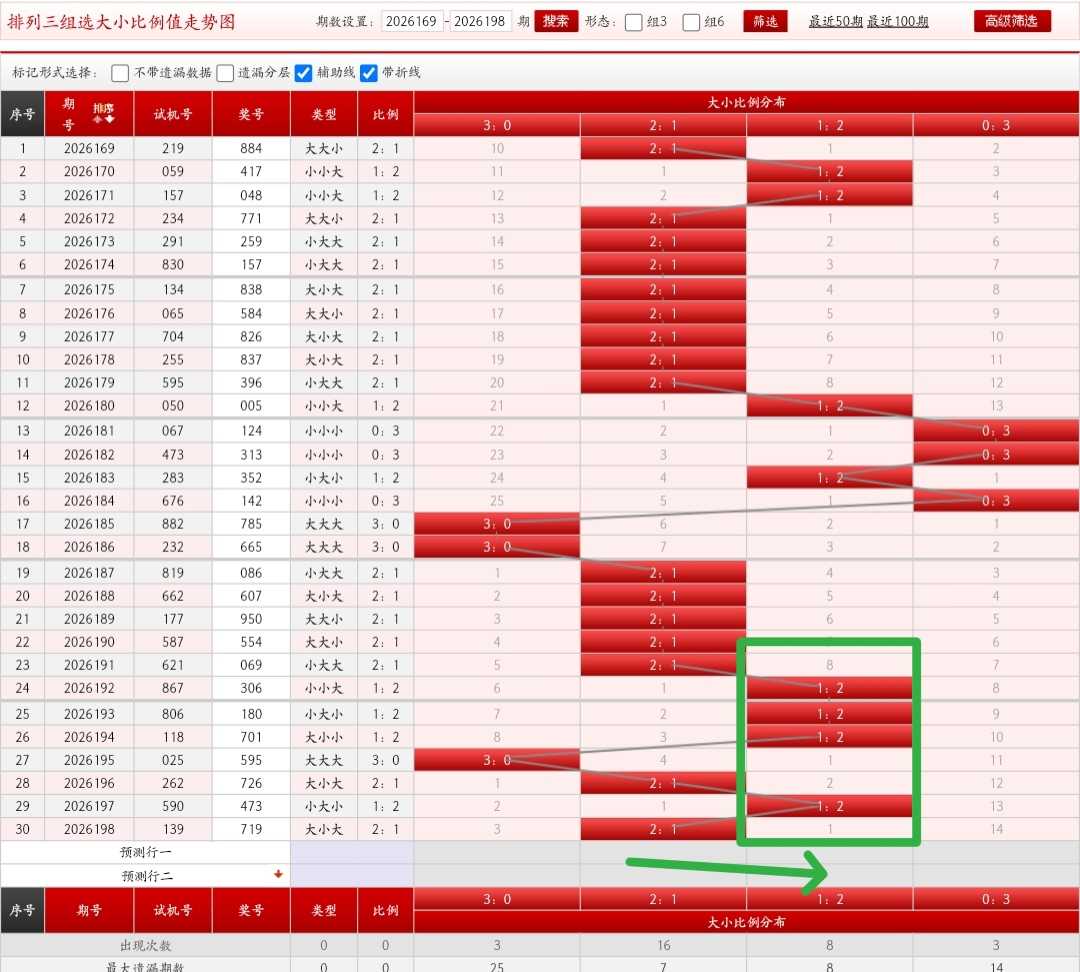Click the 筛选 button
The height and width of the screenshot is (972, 1080).
[x=765, y=21]
